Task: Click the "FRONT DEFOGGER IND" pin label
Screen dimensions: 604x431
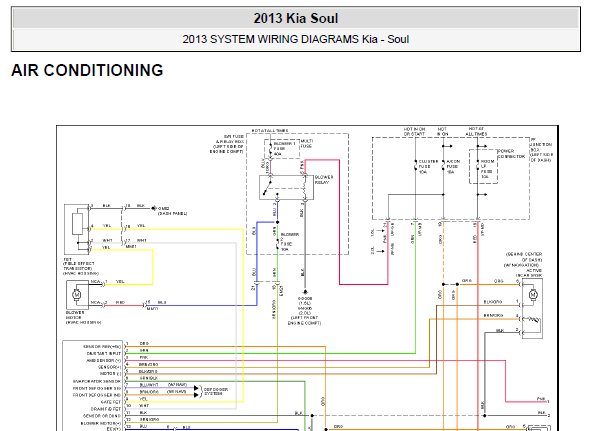Action: (97, 395)
